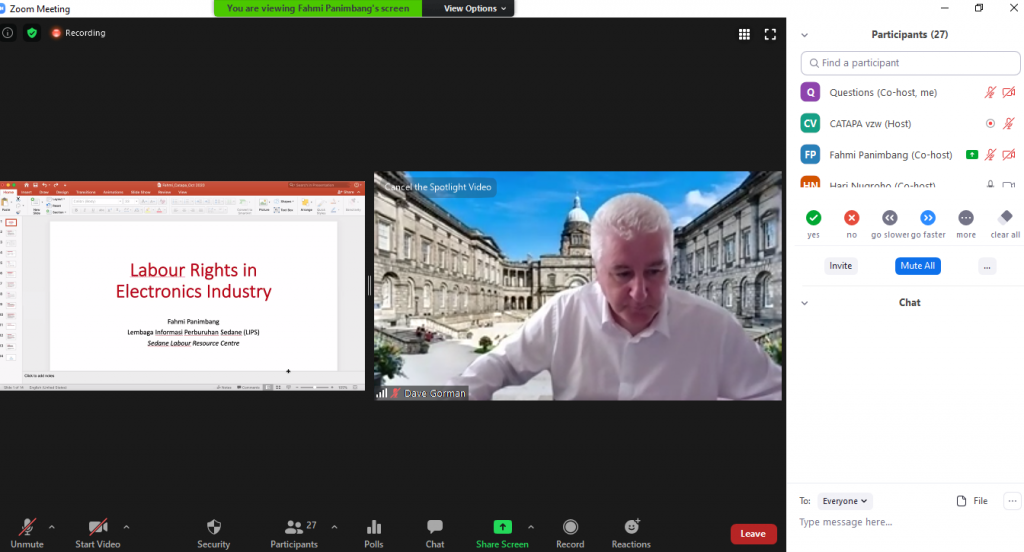Viewport: 1024px width, 552px height.
Task: Open Security options in toolbar
Action: click(214, 534)
